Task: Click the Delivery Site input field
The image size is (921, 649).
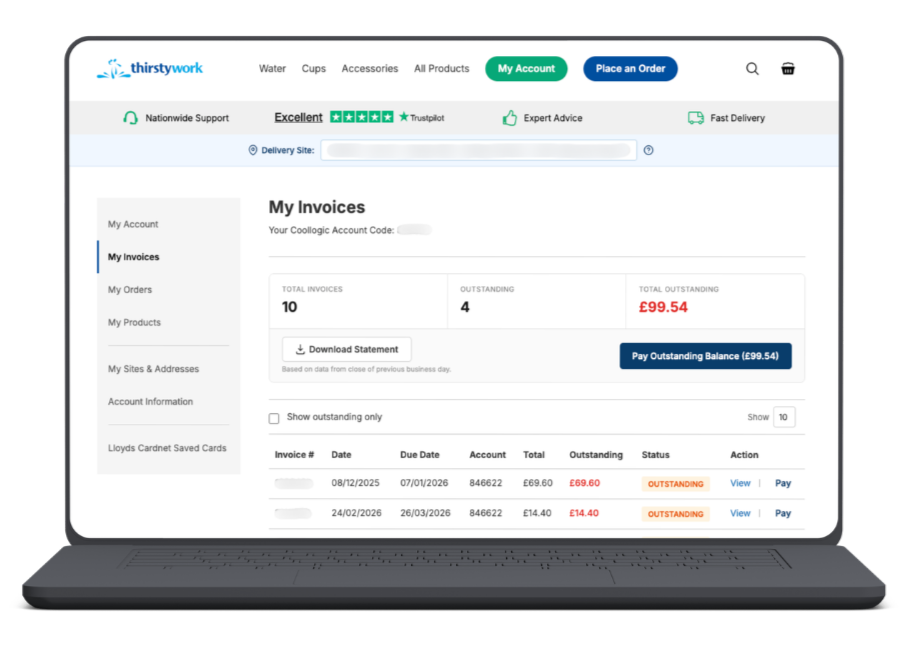Action: pos(478,150)
